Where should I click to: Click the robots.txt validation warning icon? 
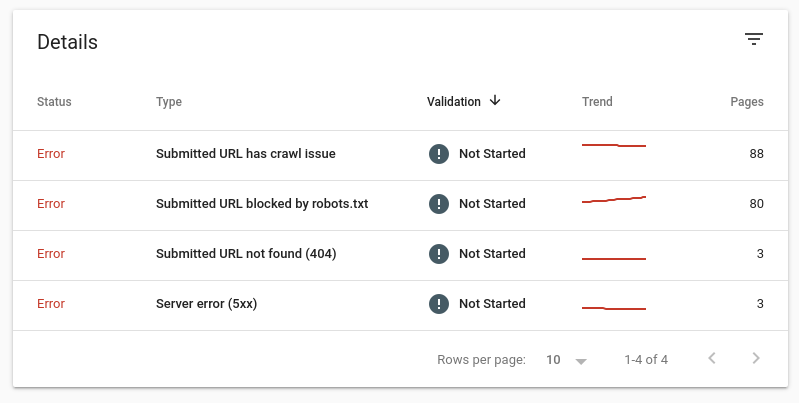coord(438,204)
